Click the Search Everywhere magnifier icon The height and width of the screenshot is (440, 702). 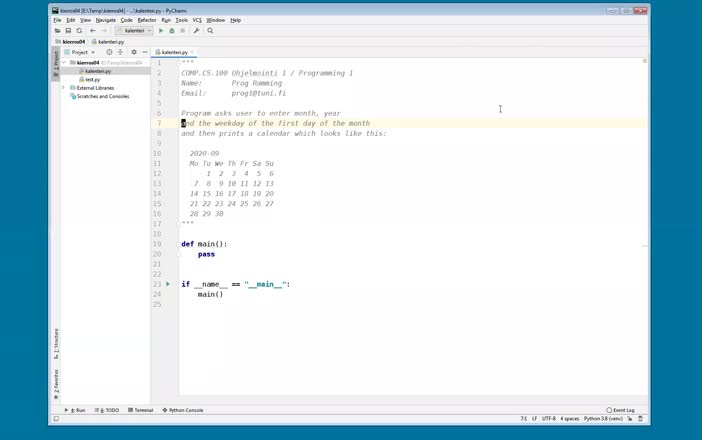(210, 31)
